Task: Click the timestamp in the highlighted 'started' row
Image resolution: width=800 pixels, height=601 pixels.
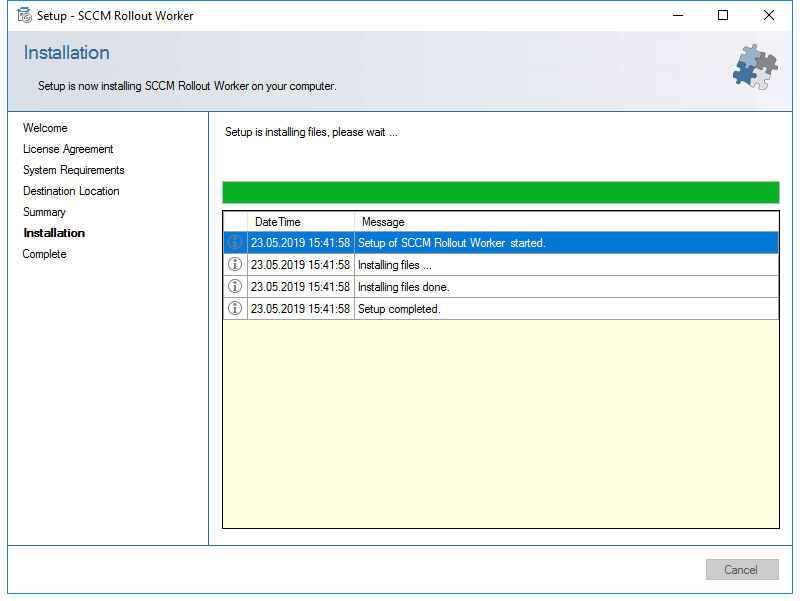Action: tap(301, 243)
